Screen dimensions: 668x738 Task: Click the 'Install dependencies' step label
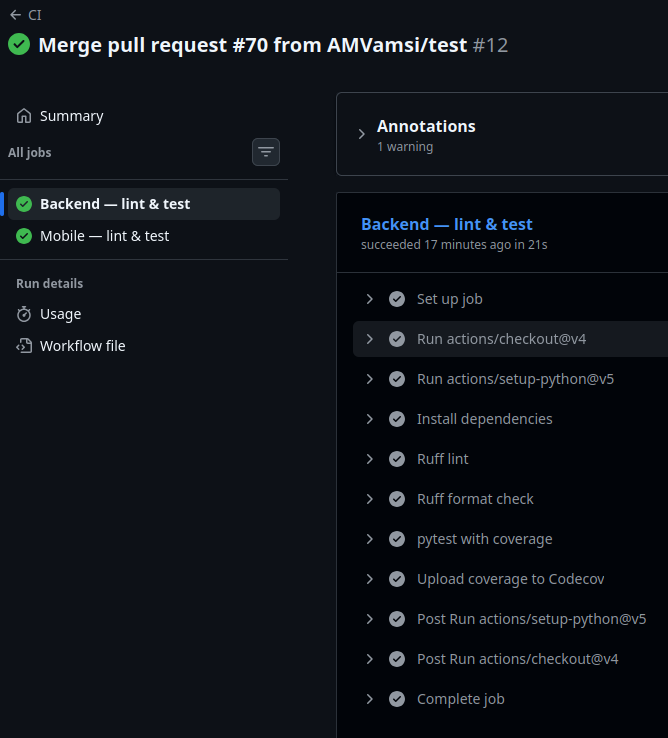click(484, 419)
